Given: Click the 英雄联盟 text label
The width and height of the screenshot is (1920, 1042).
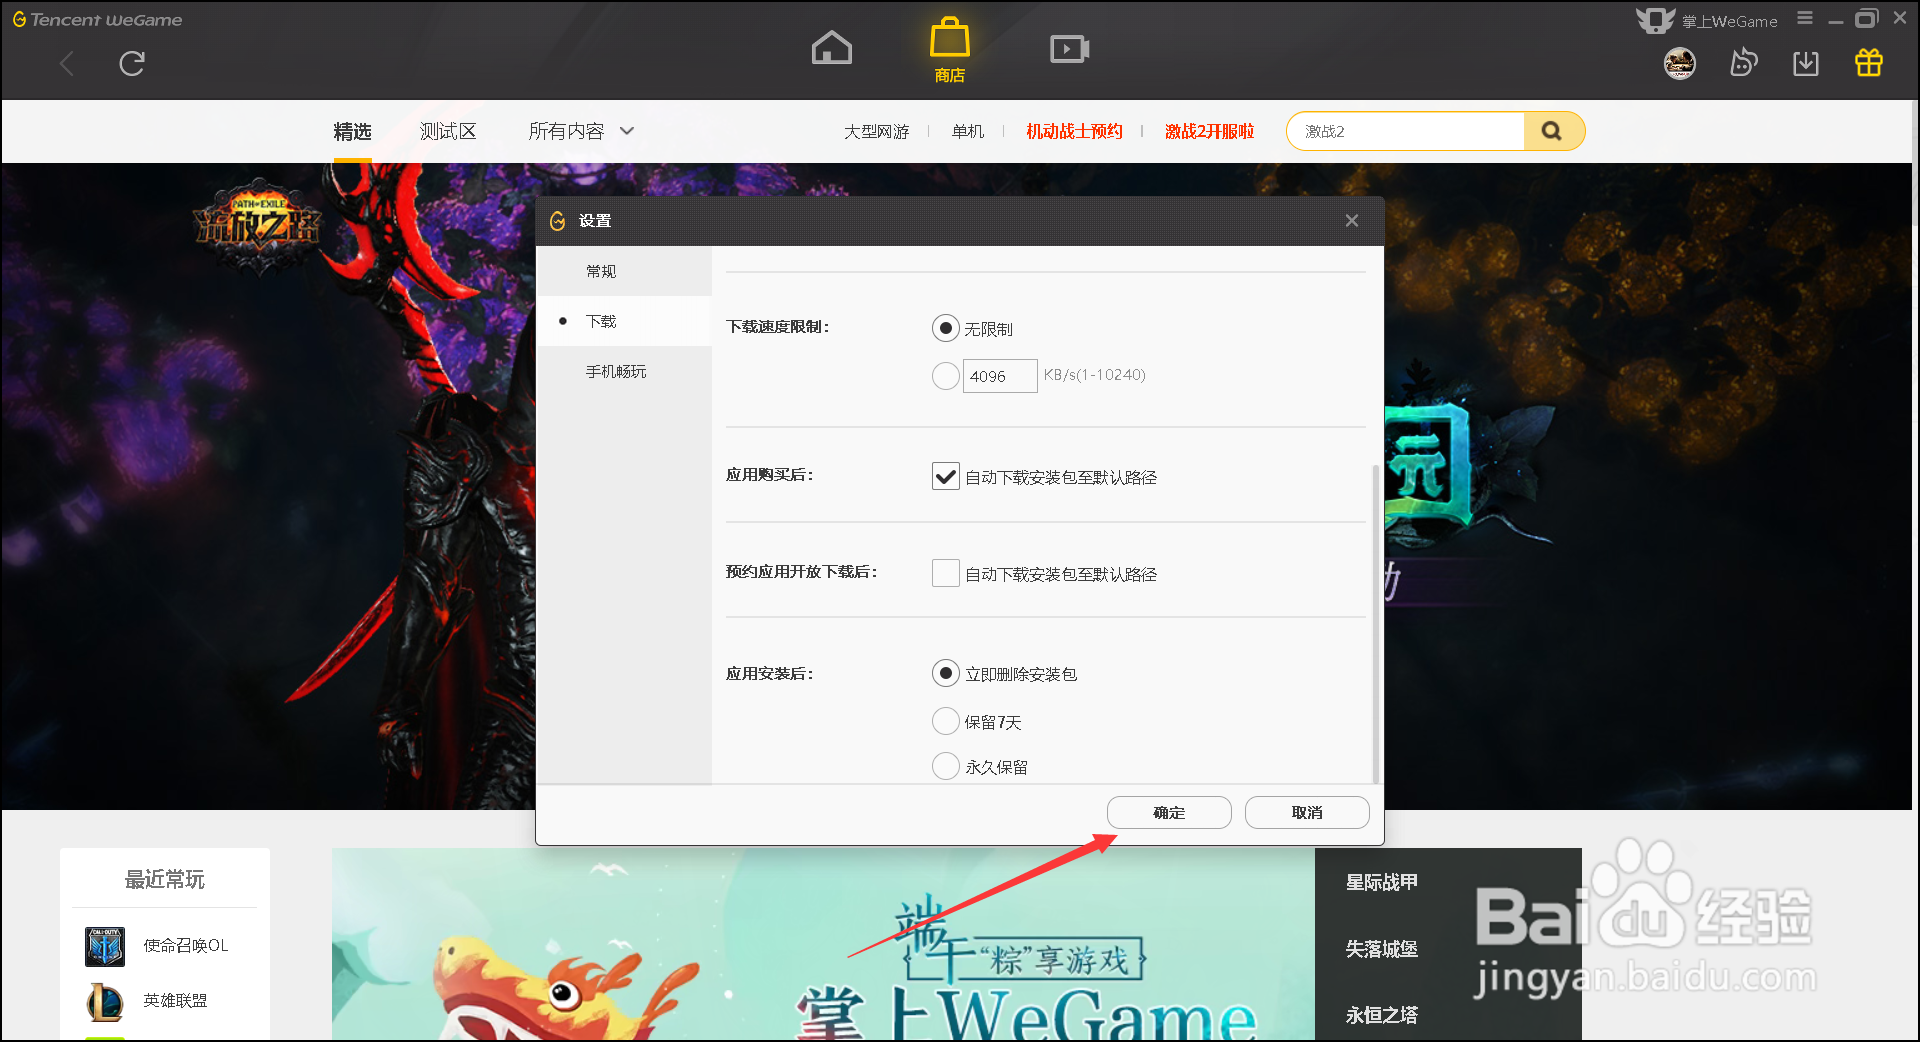Looking at the screenshot, I should (x=175, y=1000).
